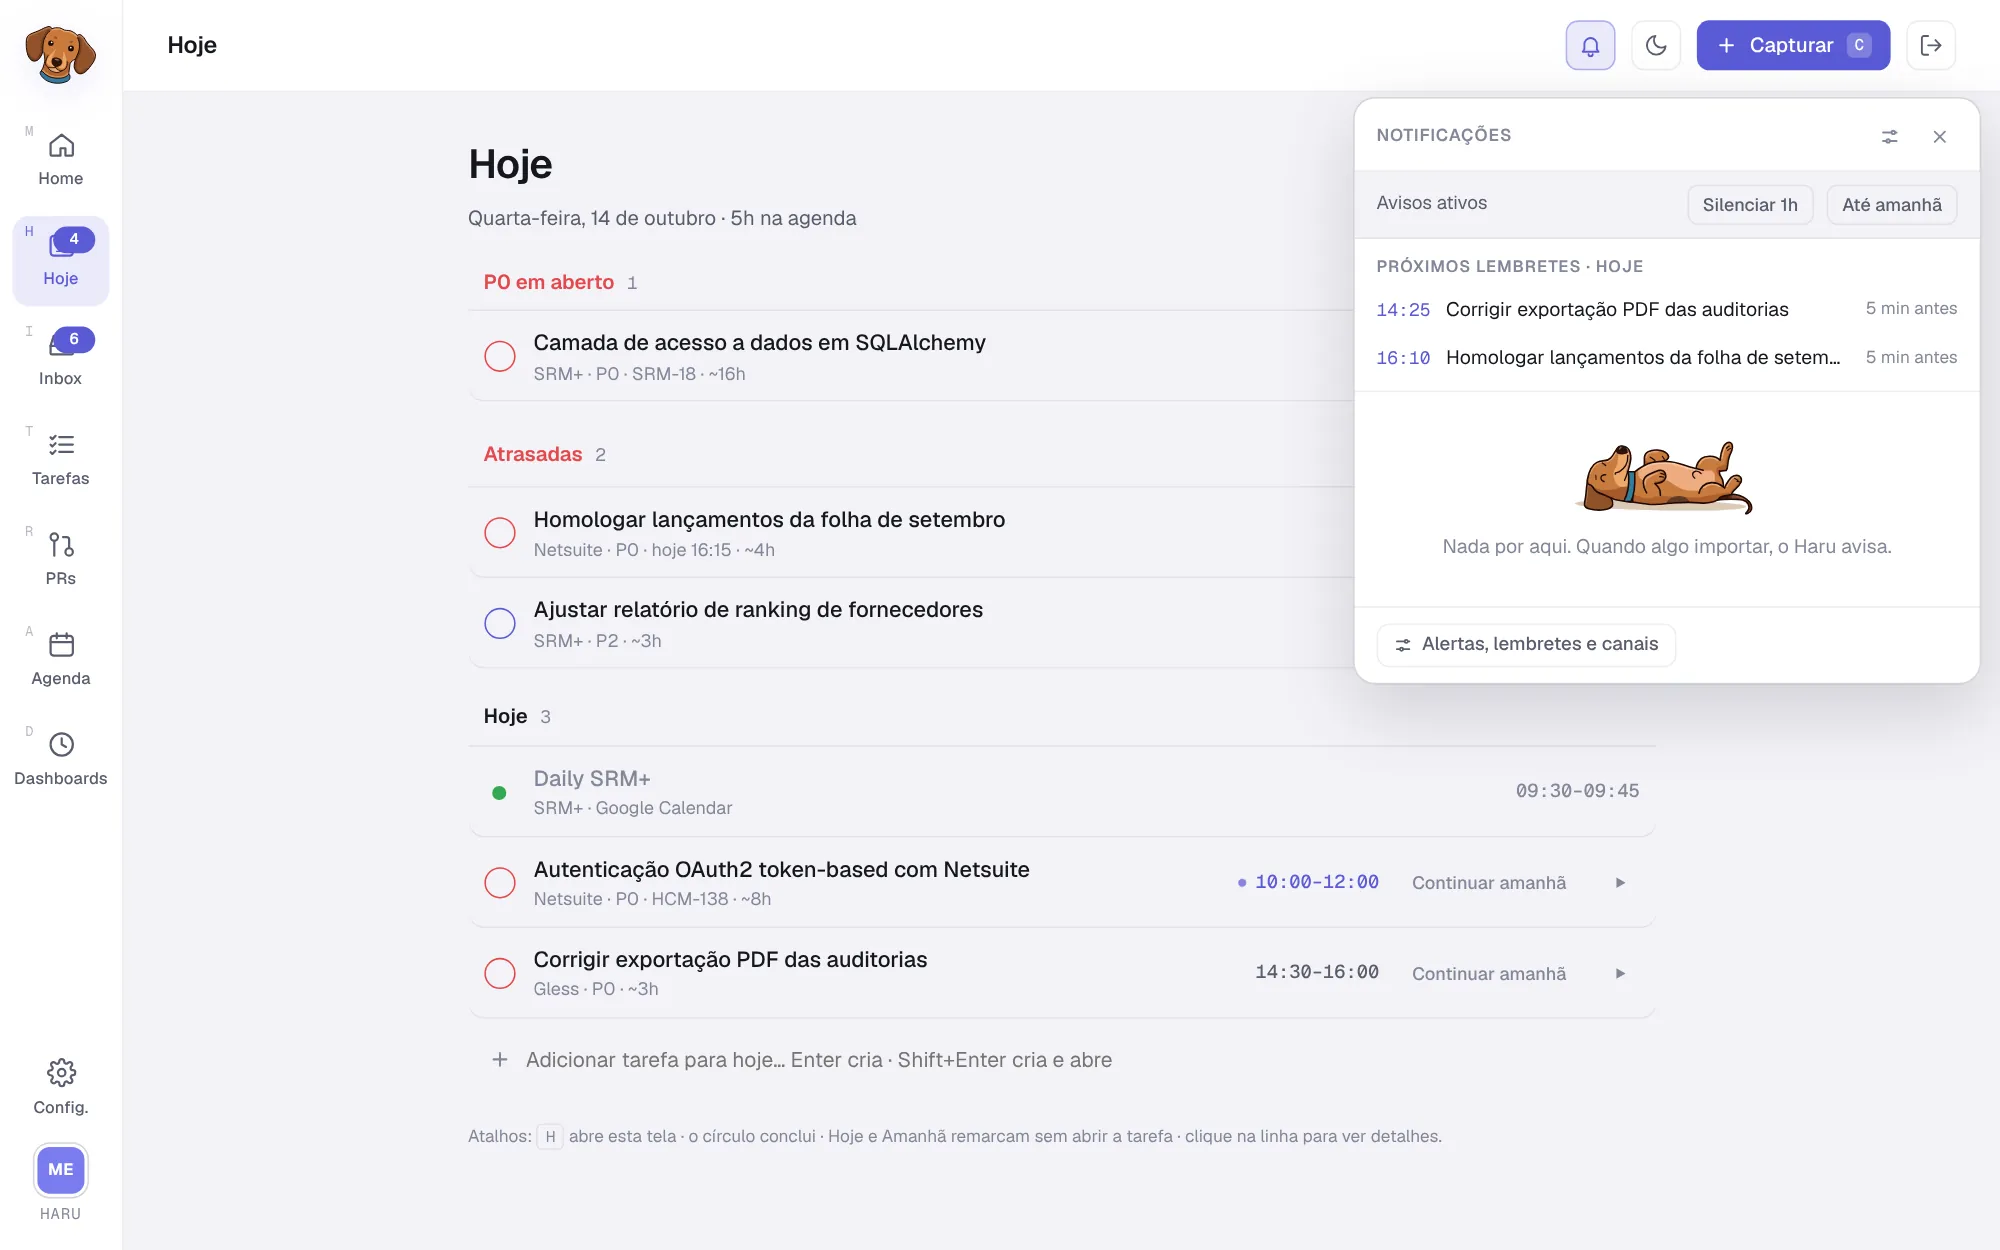Complete task Camada de acesso a dados
2000x1250 pixels.
click(x=500, y=356)
